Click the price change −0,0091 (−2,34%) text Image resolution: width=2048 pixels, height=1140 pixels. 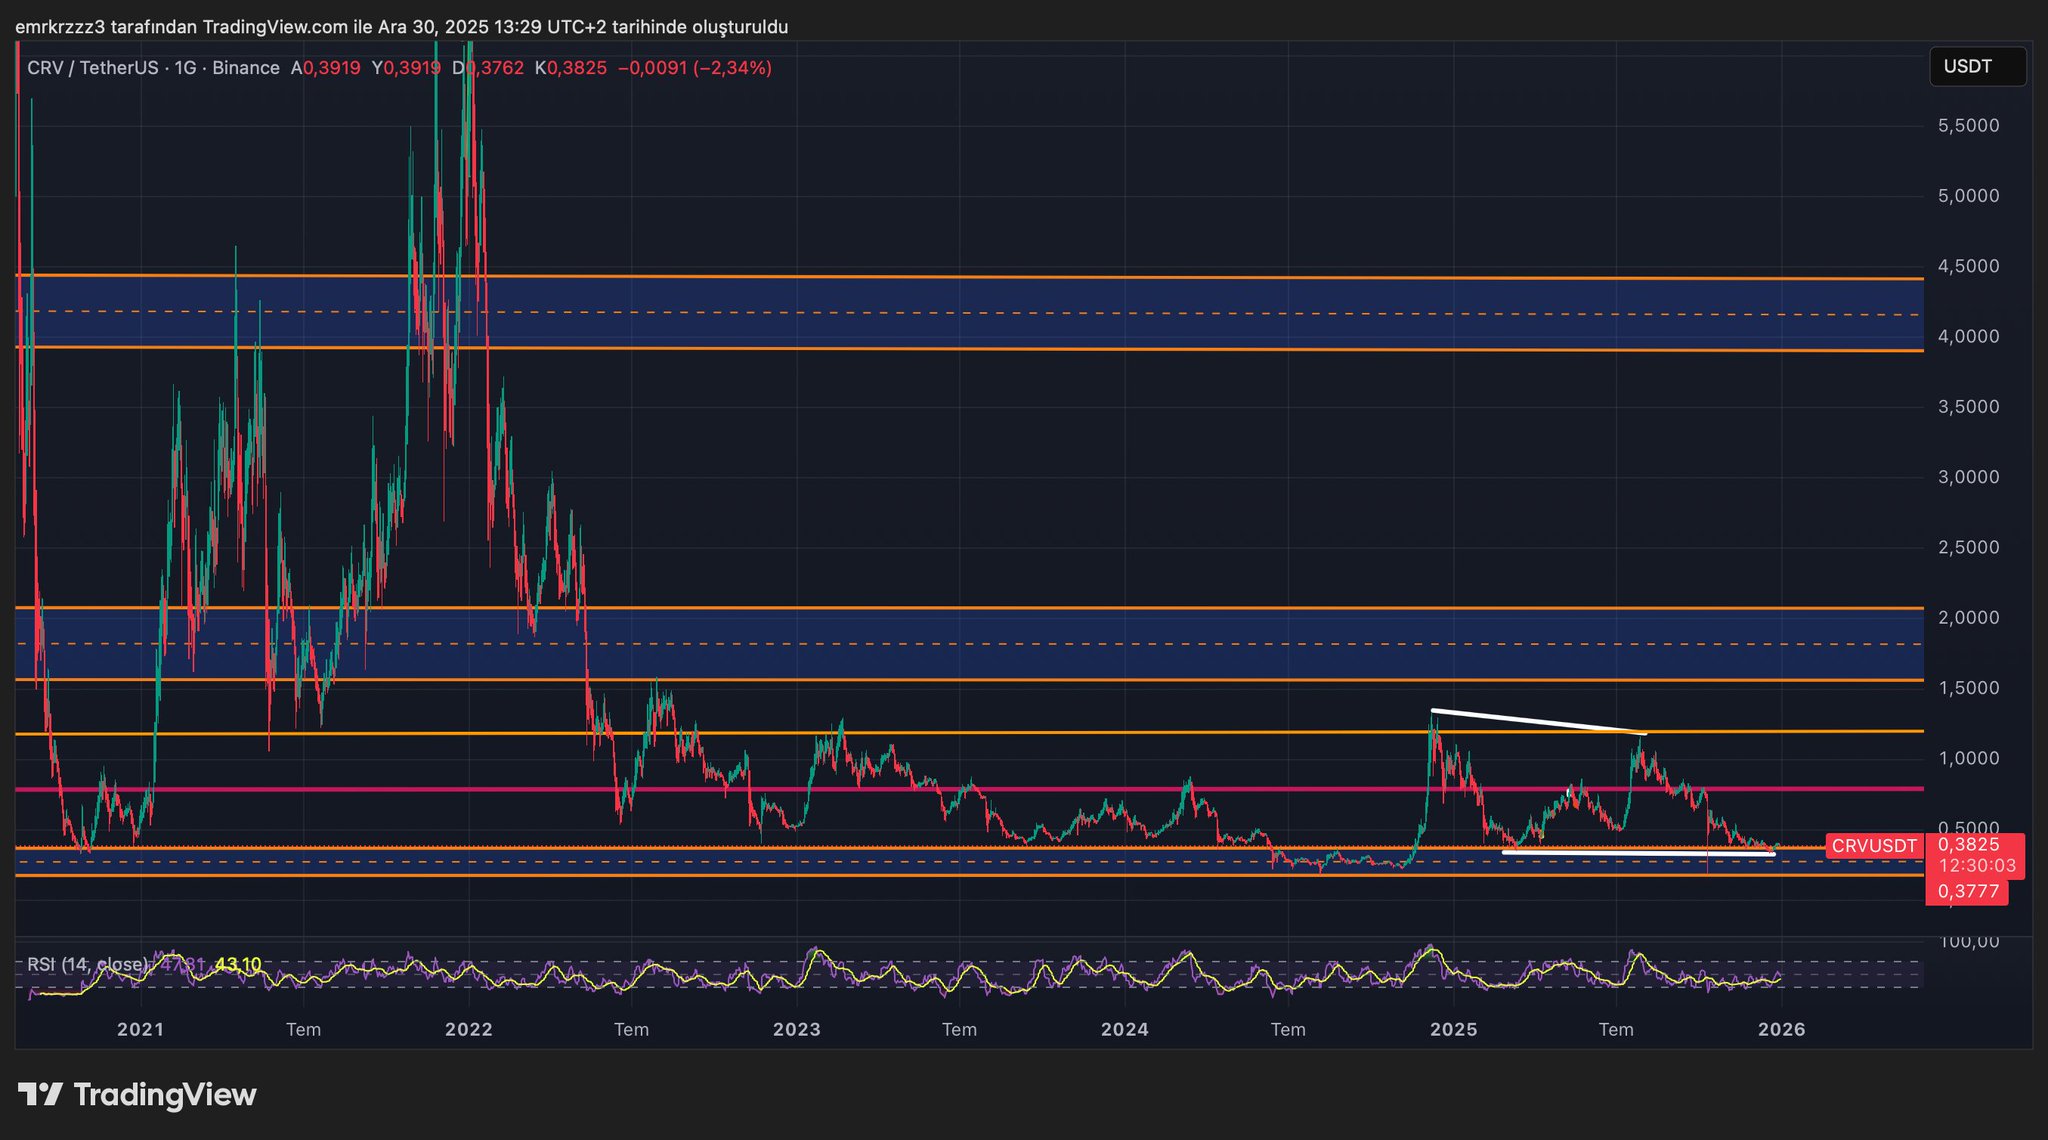(x=695, y=68)
